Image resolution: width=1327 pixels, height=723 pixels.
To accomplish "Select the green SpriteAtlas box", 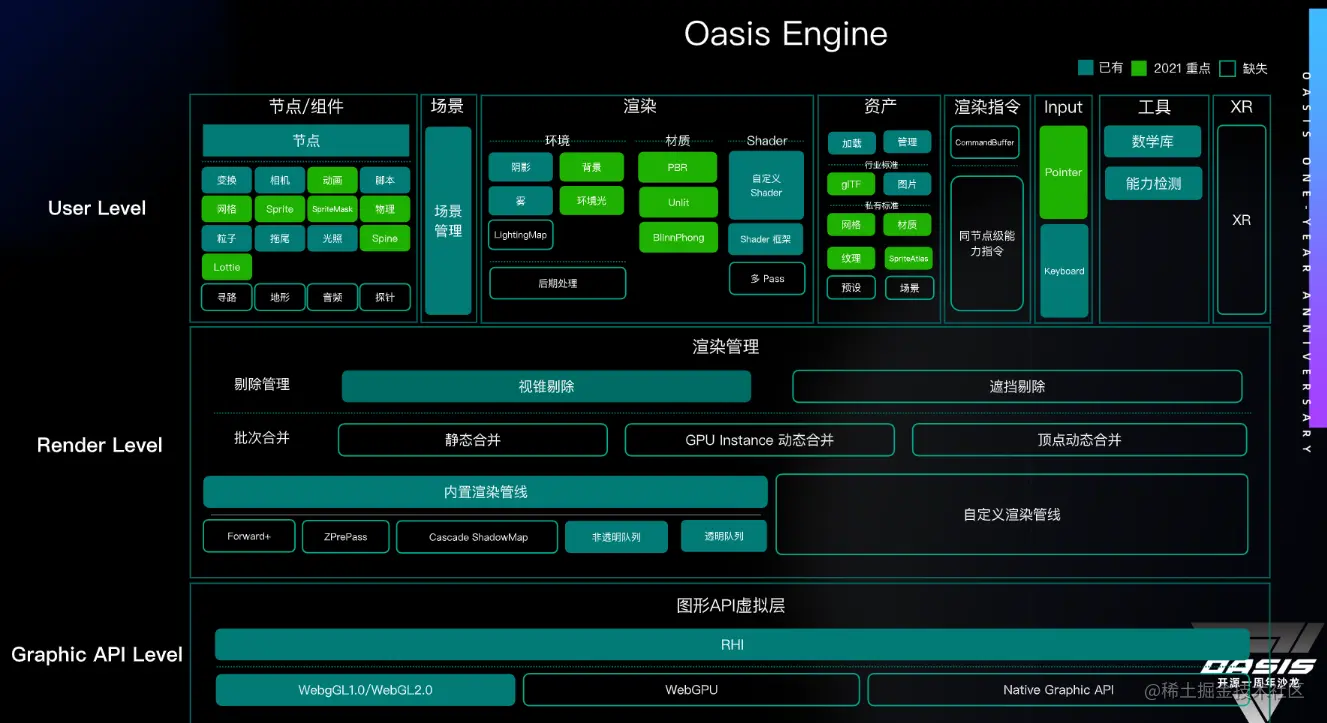I will pos(908,258).
